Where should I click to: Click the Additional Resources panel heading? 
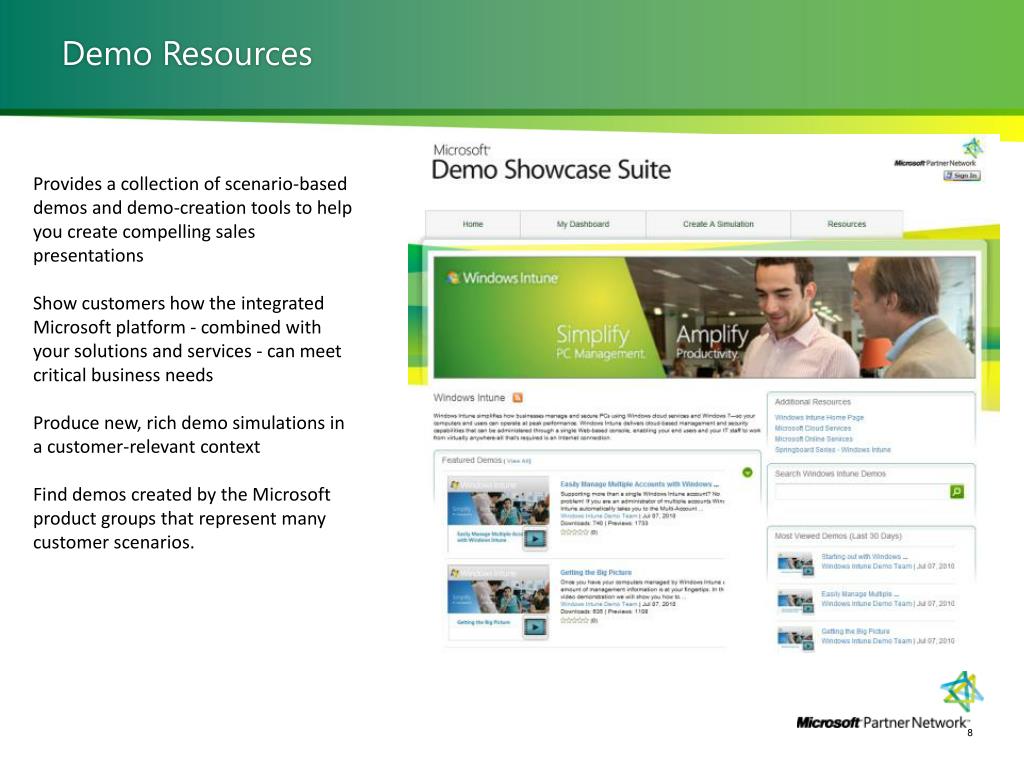click(x=812, y=402)
